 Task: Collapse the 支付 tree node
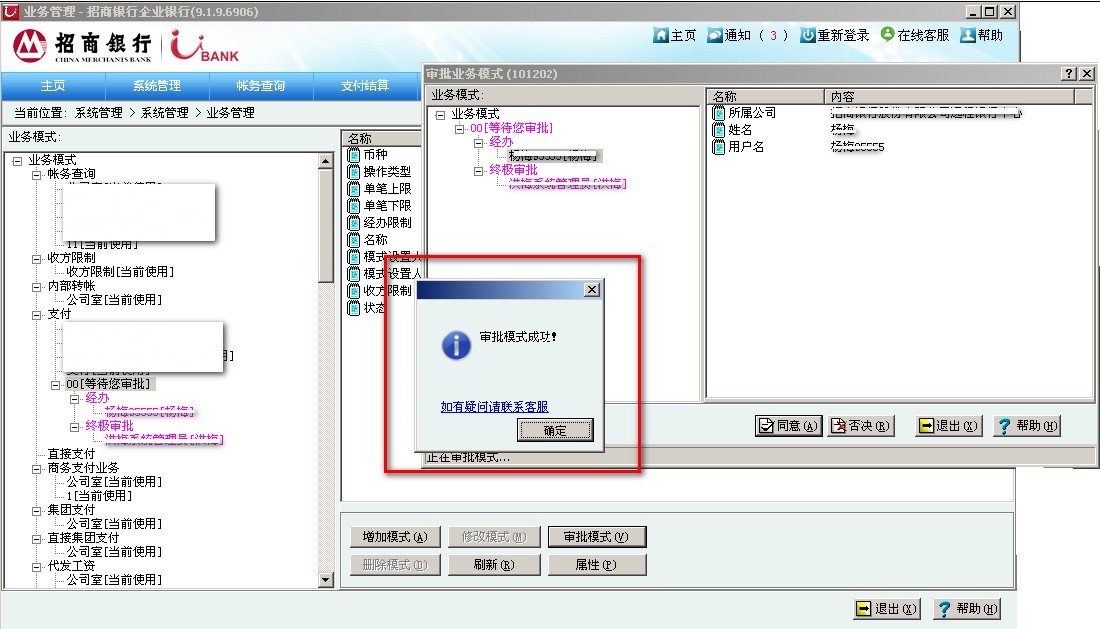(x=37, y=314)
